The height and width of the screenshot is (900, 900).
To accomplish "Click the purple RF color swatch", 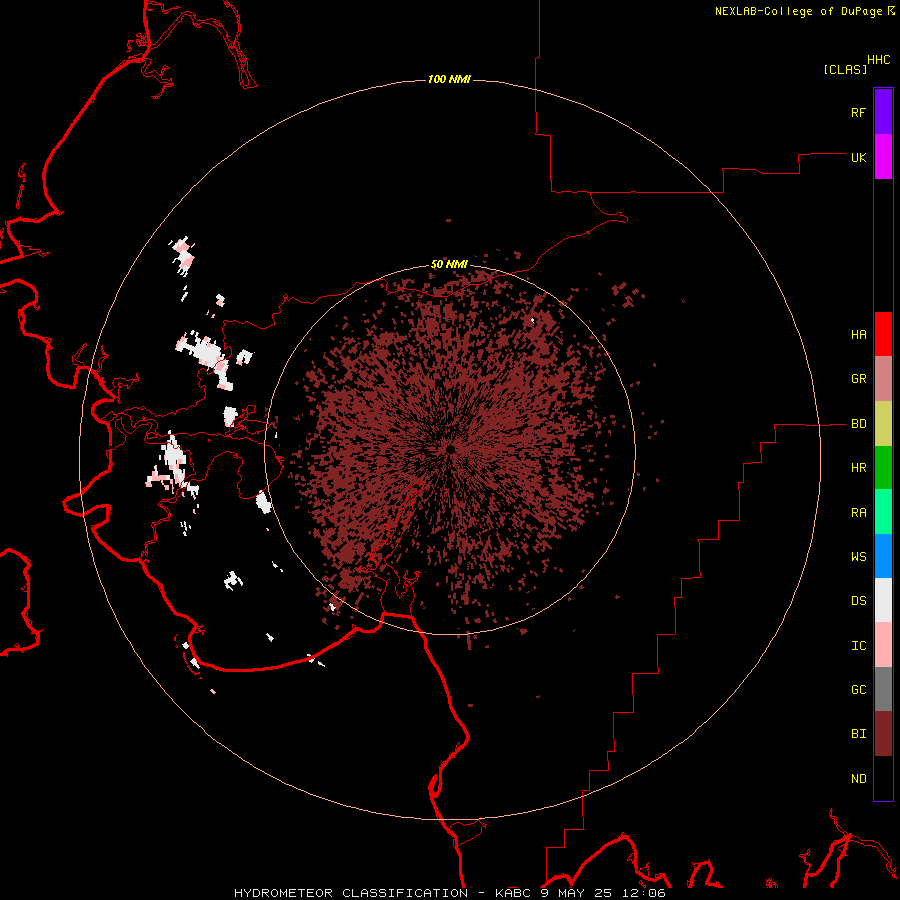I will (883, 112).
